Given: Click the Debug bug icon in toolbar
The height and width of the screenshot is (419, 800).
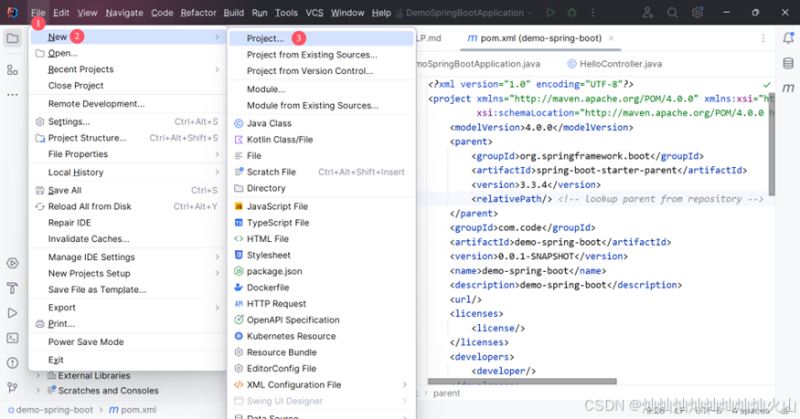Looking at the screenshot, I should pos(571,13).
